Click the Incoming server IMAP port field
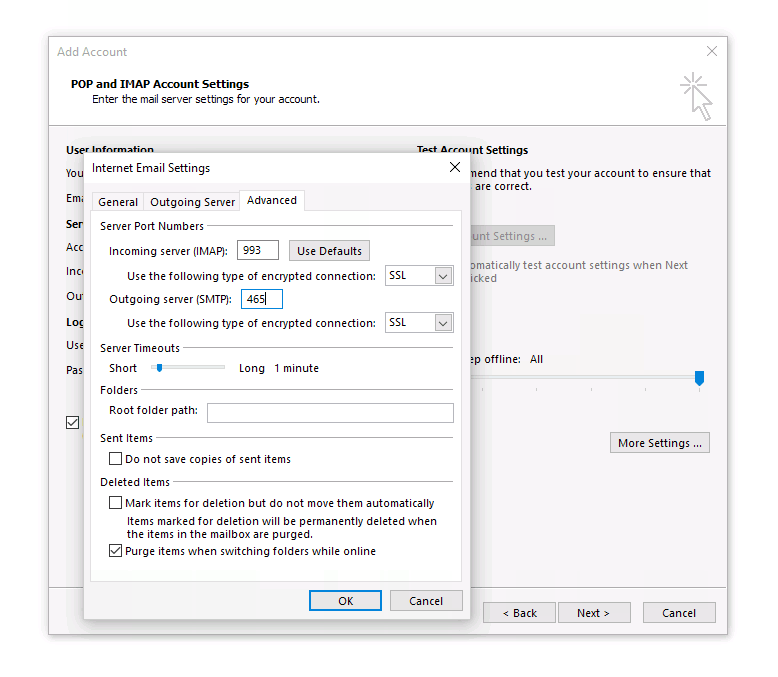The image size is (778, 677). [x=258, y=251]
